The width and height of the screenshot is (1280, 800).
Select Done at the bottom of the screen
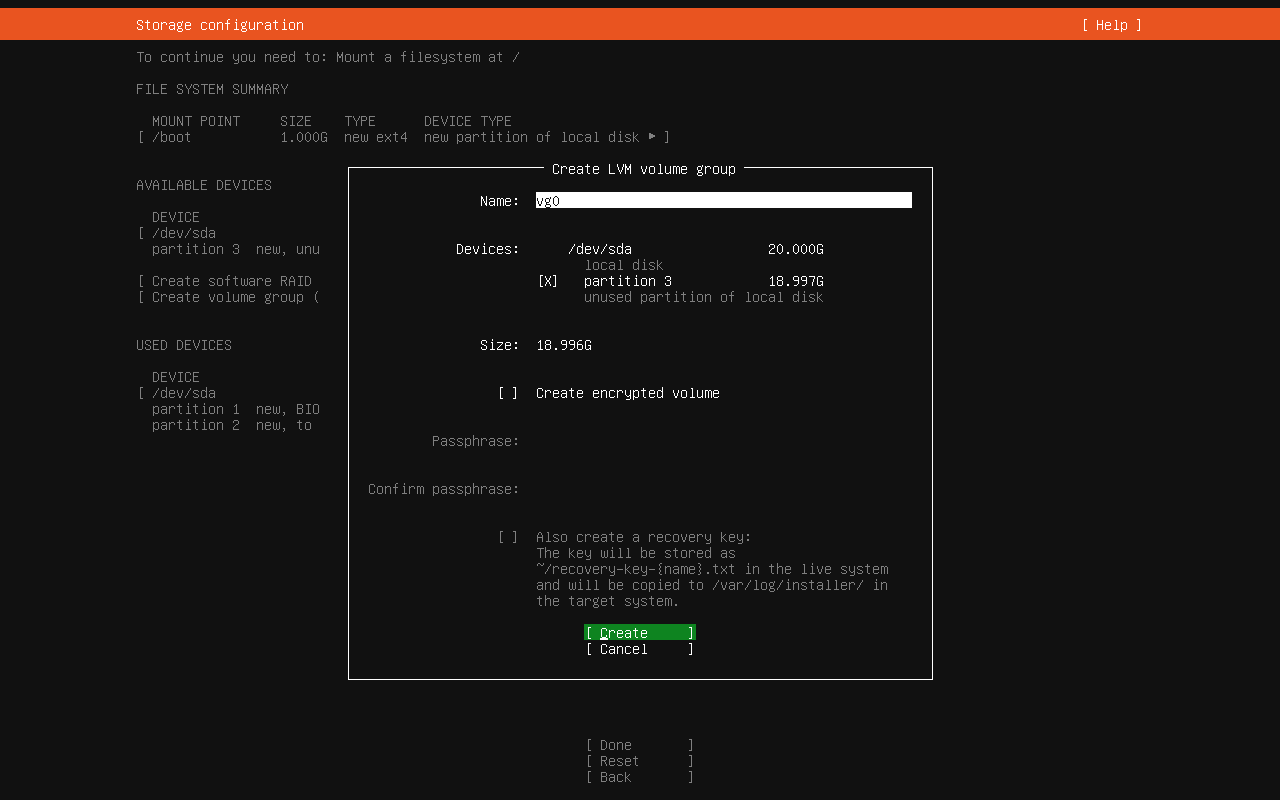[x=639, y=745]
